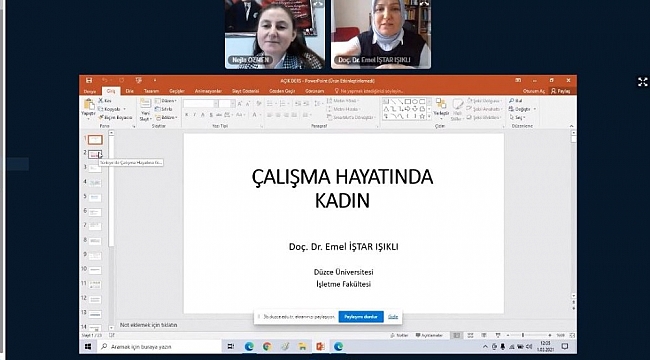
Task: Switch to the Gözden Geçir tab
Action: 282,91
